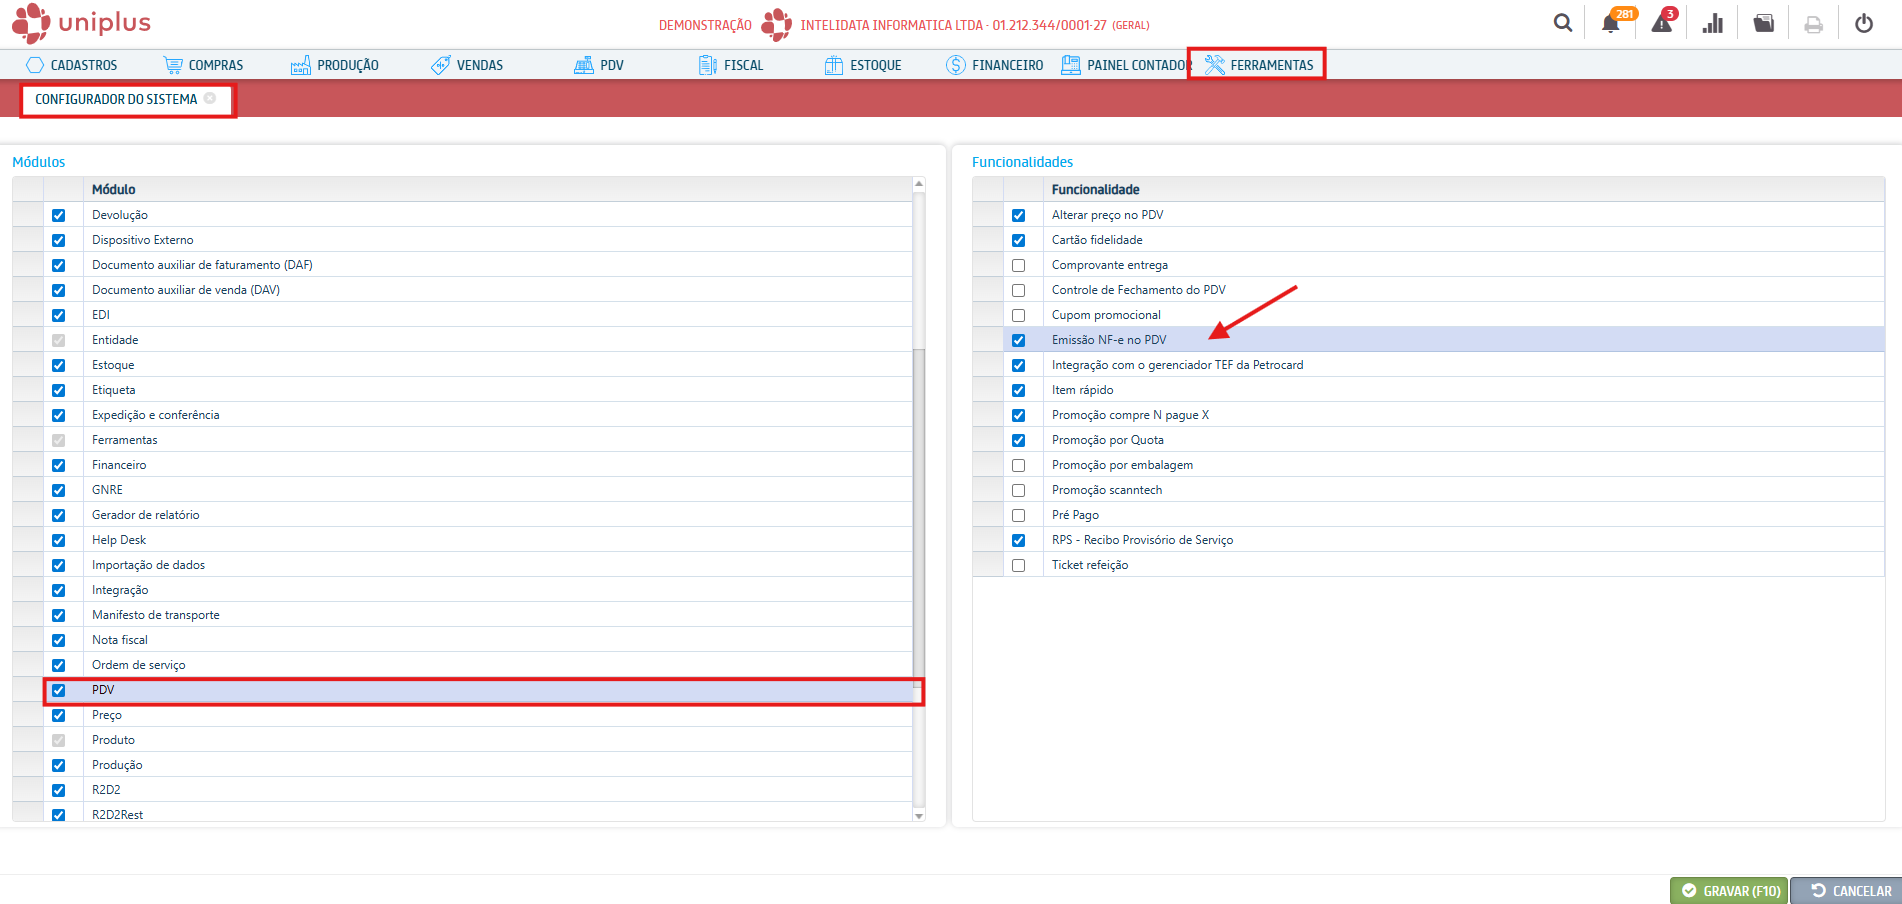The width and height of the screenshot is (1902, 904).
Task: Open the folder files icon
Action: (1764, 24)
